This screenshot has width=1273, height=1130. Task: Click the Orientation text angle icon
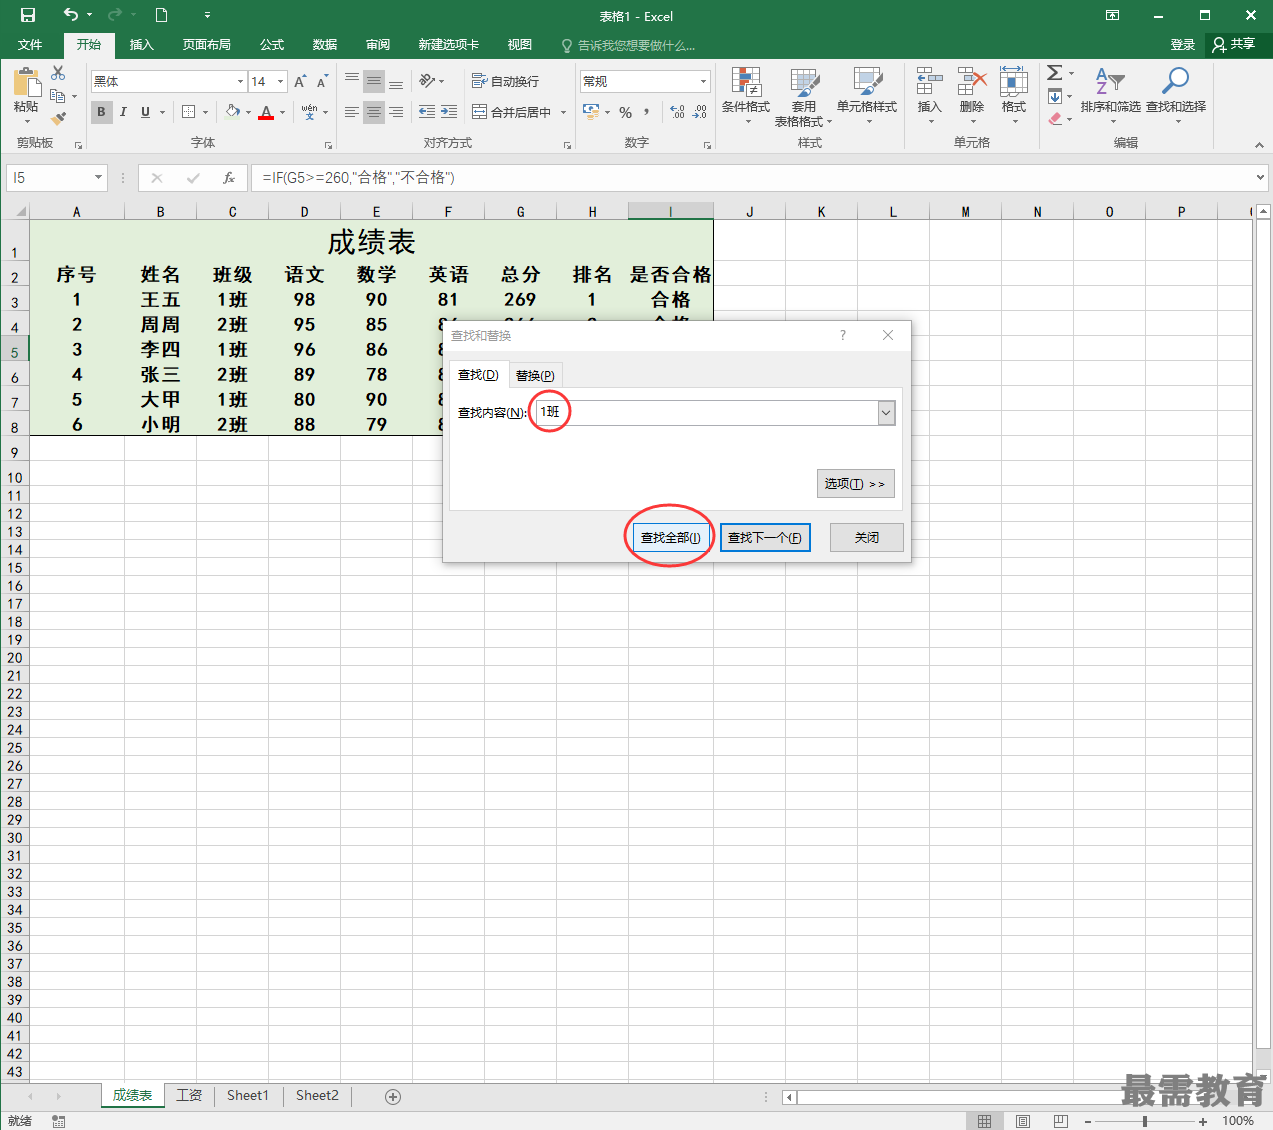pos(428,81)
